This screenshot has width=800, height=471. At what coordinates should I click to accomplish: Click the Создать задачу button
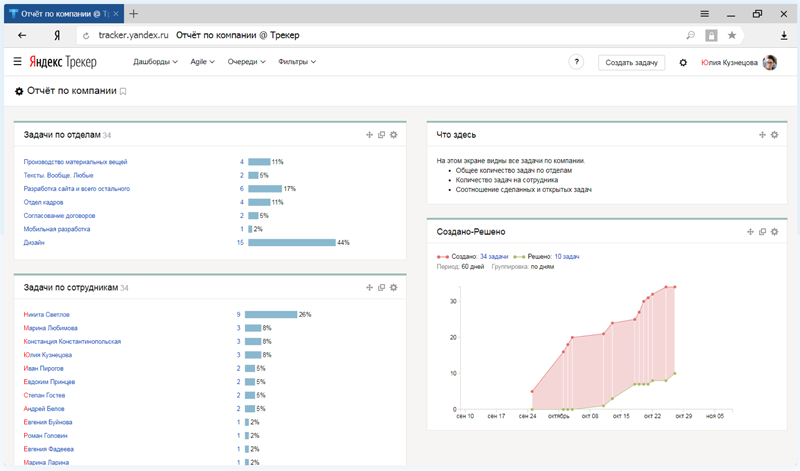pos(632,62)
